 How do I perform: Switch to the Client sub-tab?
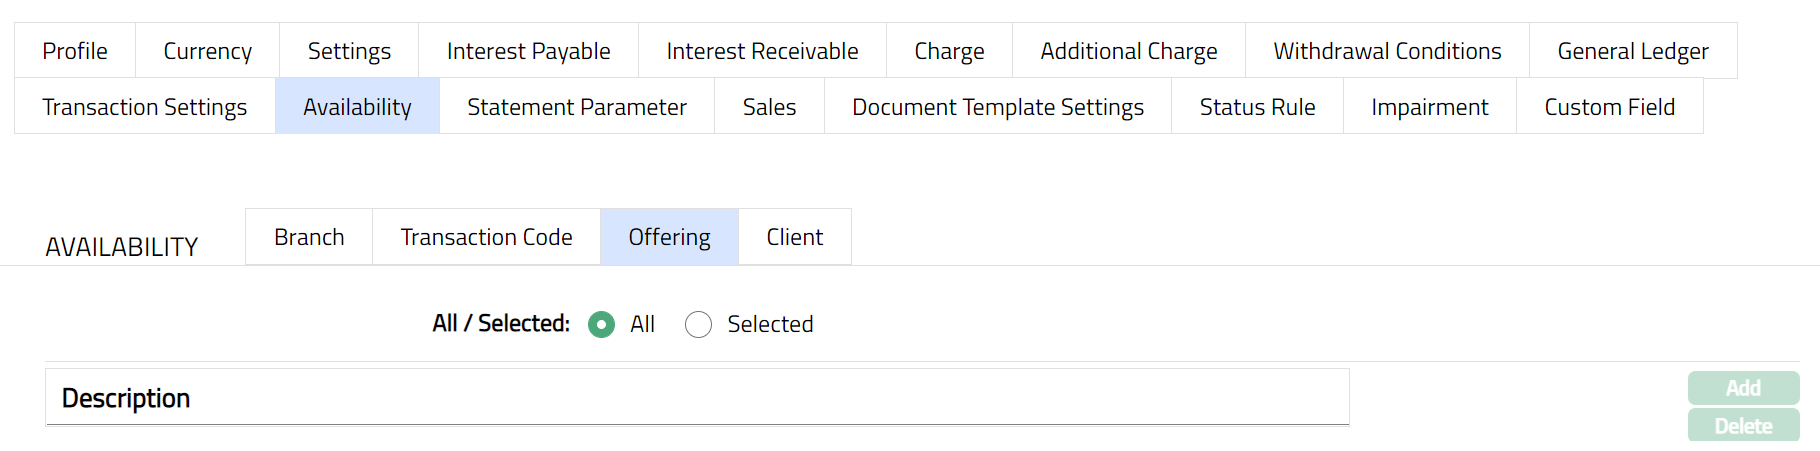coord(795,237)
